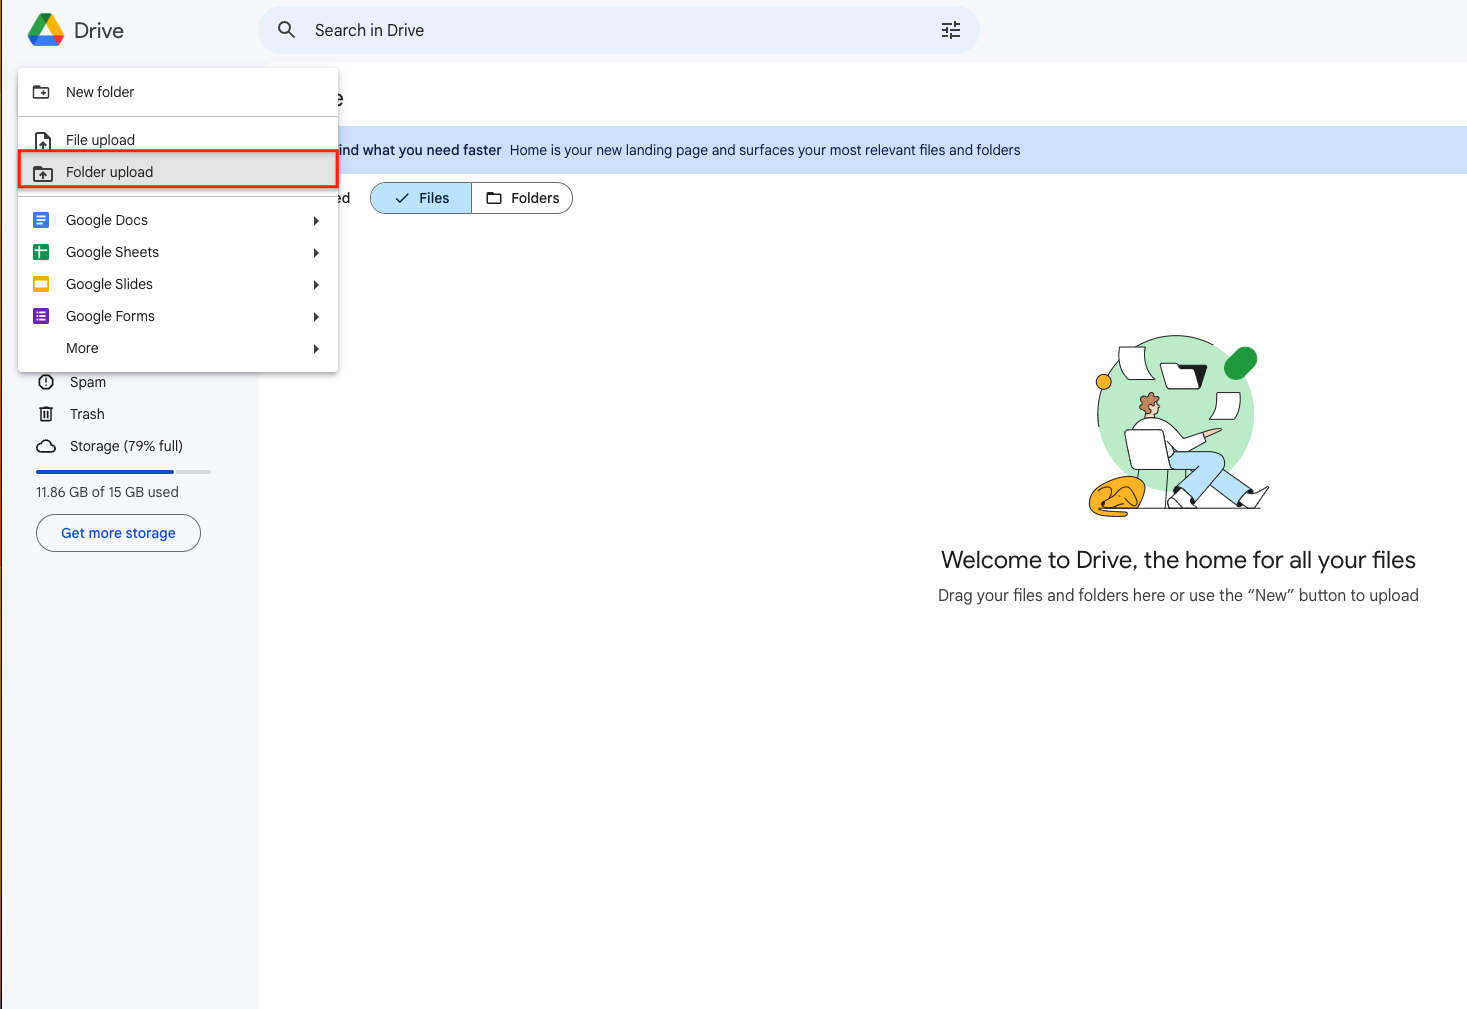Choose Folder upload from the menu
This screenshot has height=1009, width=1467.
point(178,172)
